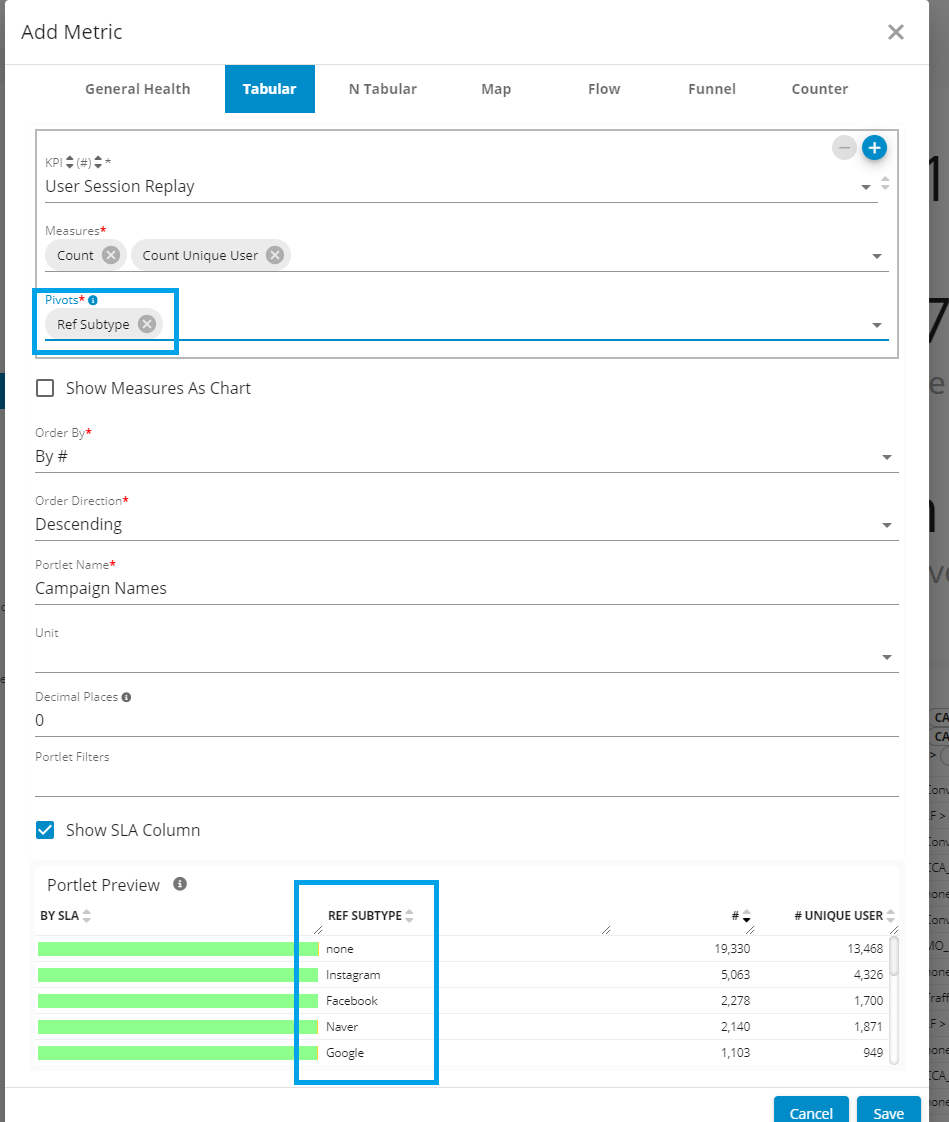Uncheck the Show SLA Column checkbox

coord(45,830)
